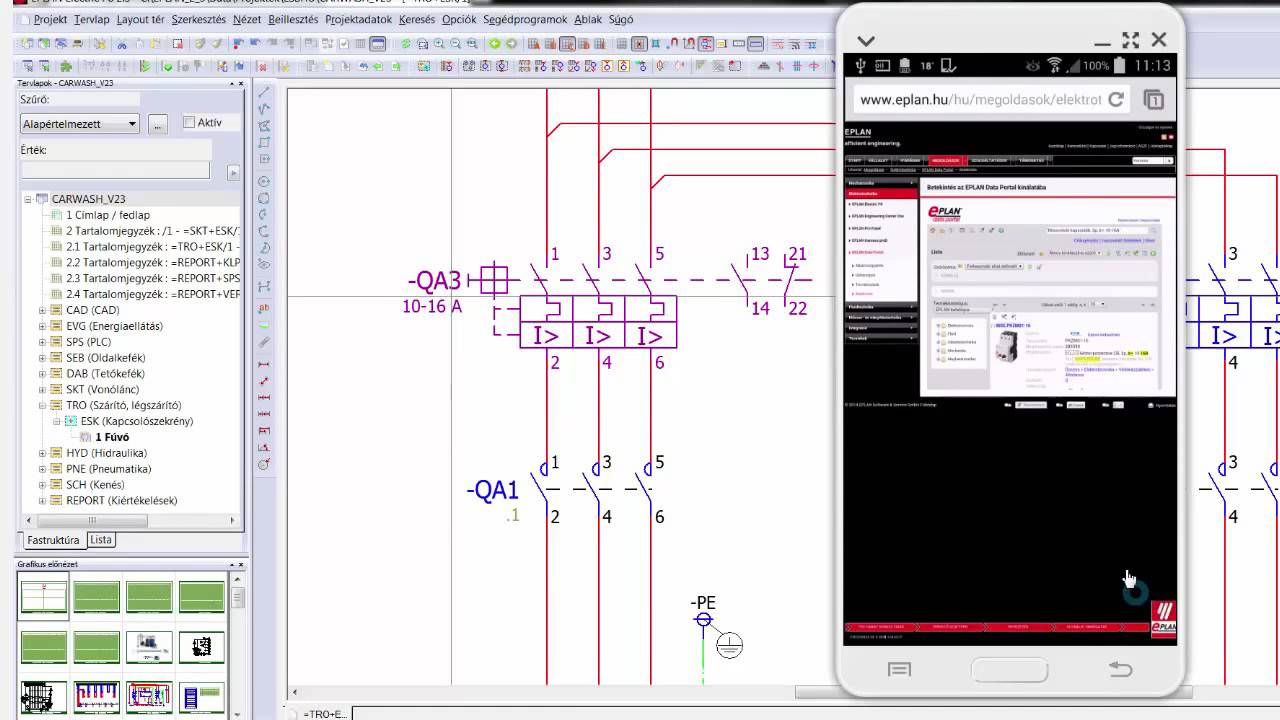1280x720 pixels.
Task: Click the Érték input field
Action: (116, 172)
